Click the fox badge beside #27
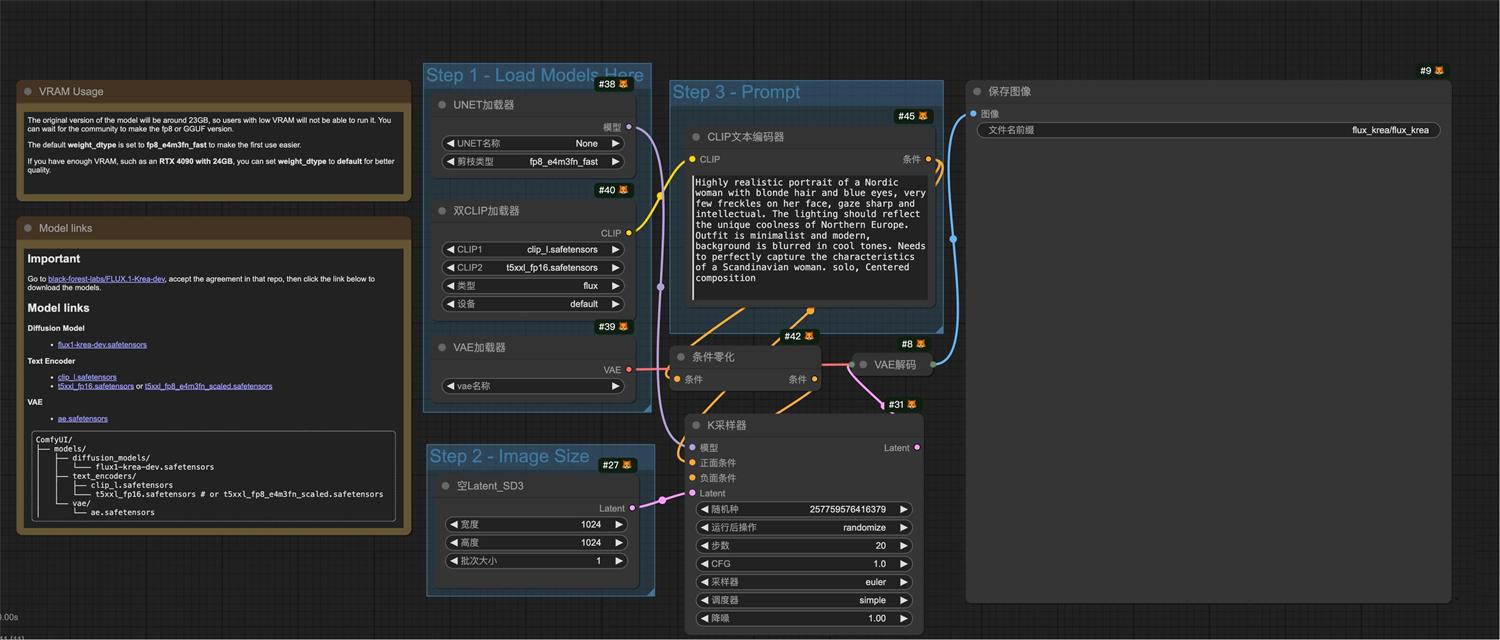 tap(627, 465)
